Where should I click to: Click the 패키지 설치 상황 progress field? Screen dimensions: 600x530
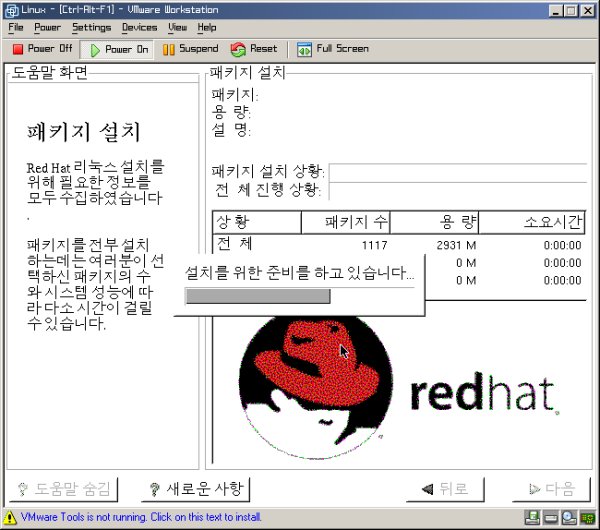(458, 172)
